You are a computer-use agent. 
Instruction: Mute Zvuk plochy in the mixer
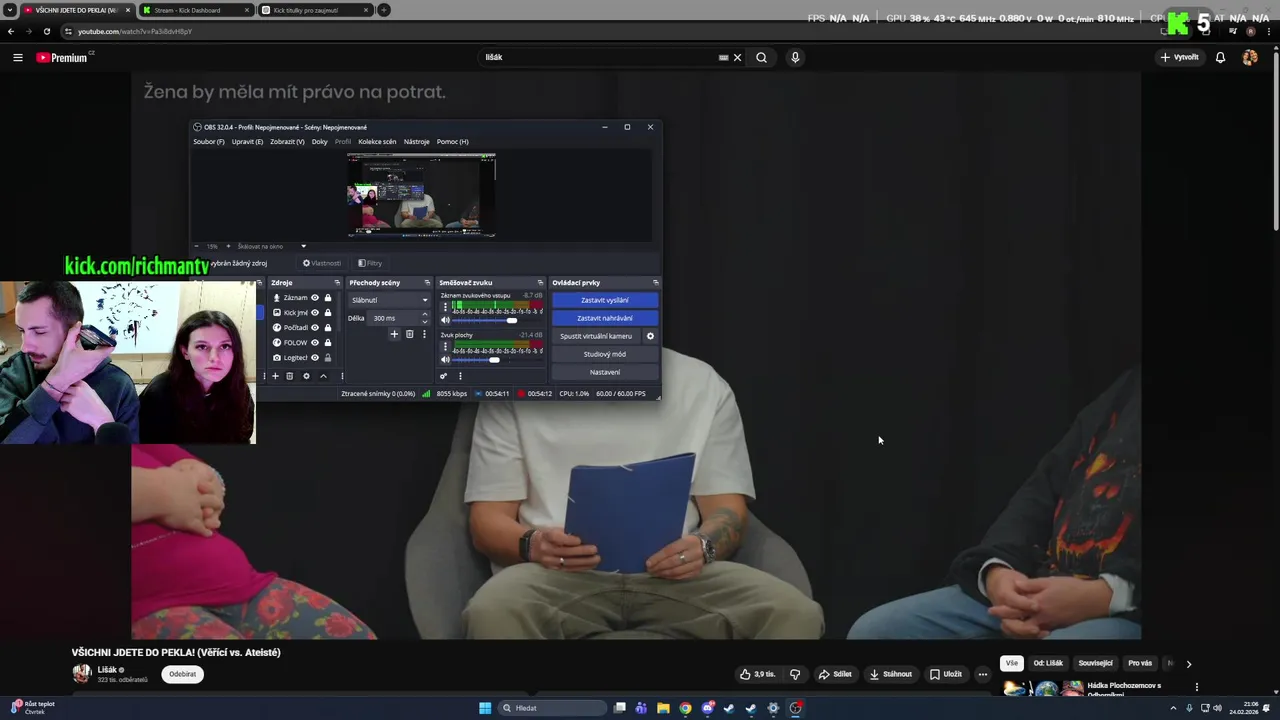[445, 359]
